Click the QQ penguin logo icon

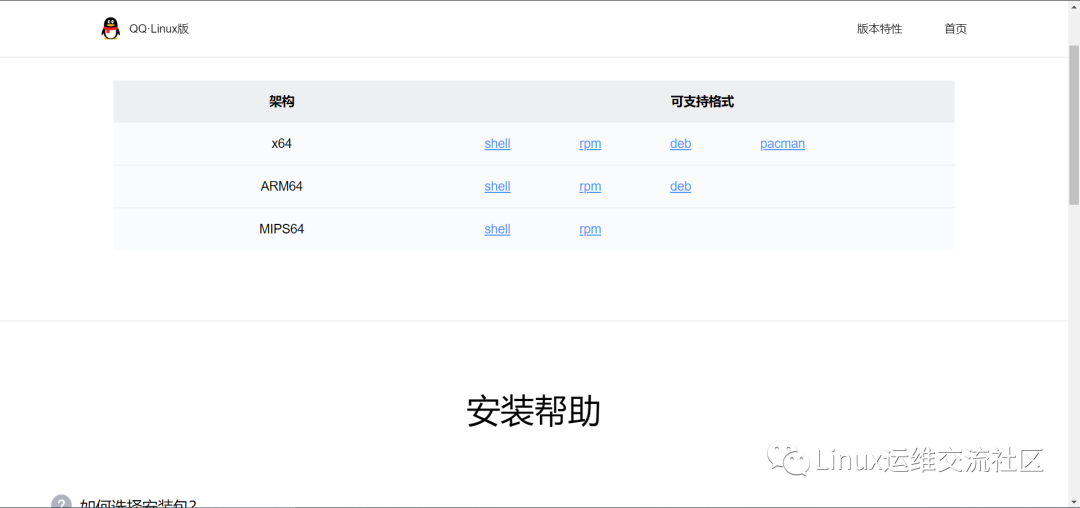coord(110,28)
